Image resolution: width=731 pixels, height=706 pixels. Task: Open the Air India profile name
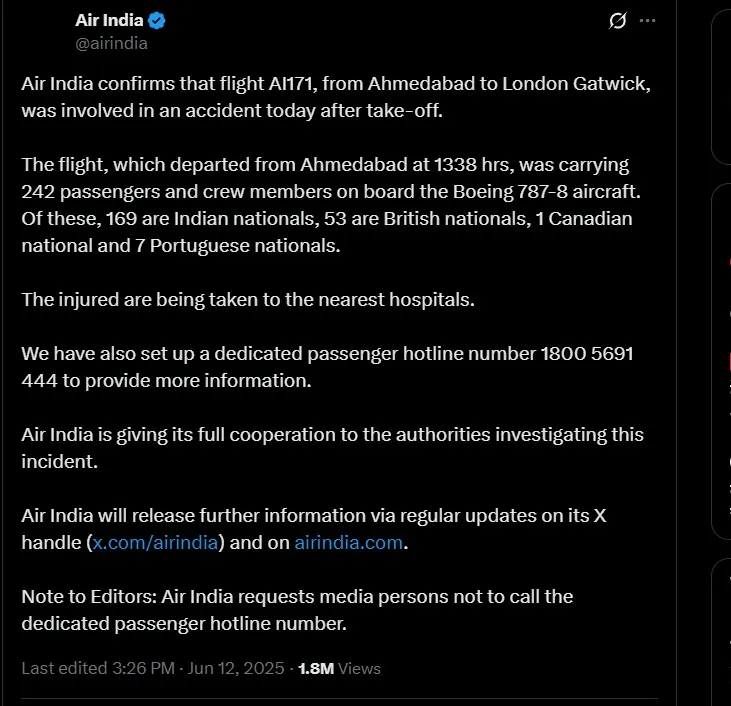point(110,21)
